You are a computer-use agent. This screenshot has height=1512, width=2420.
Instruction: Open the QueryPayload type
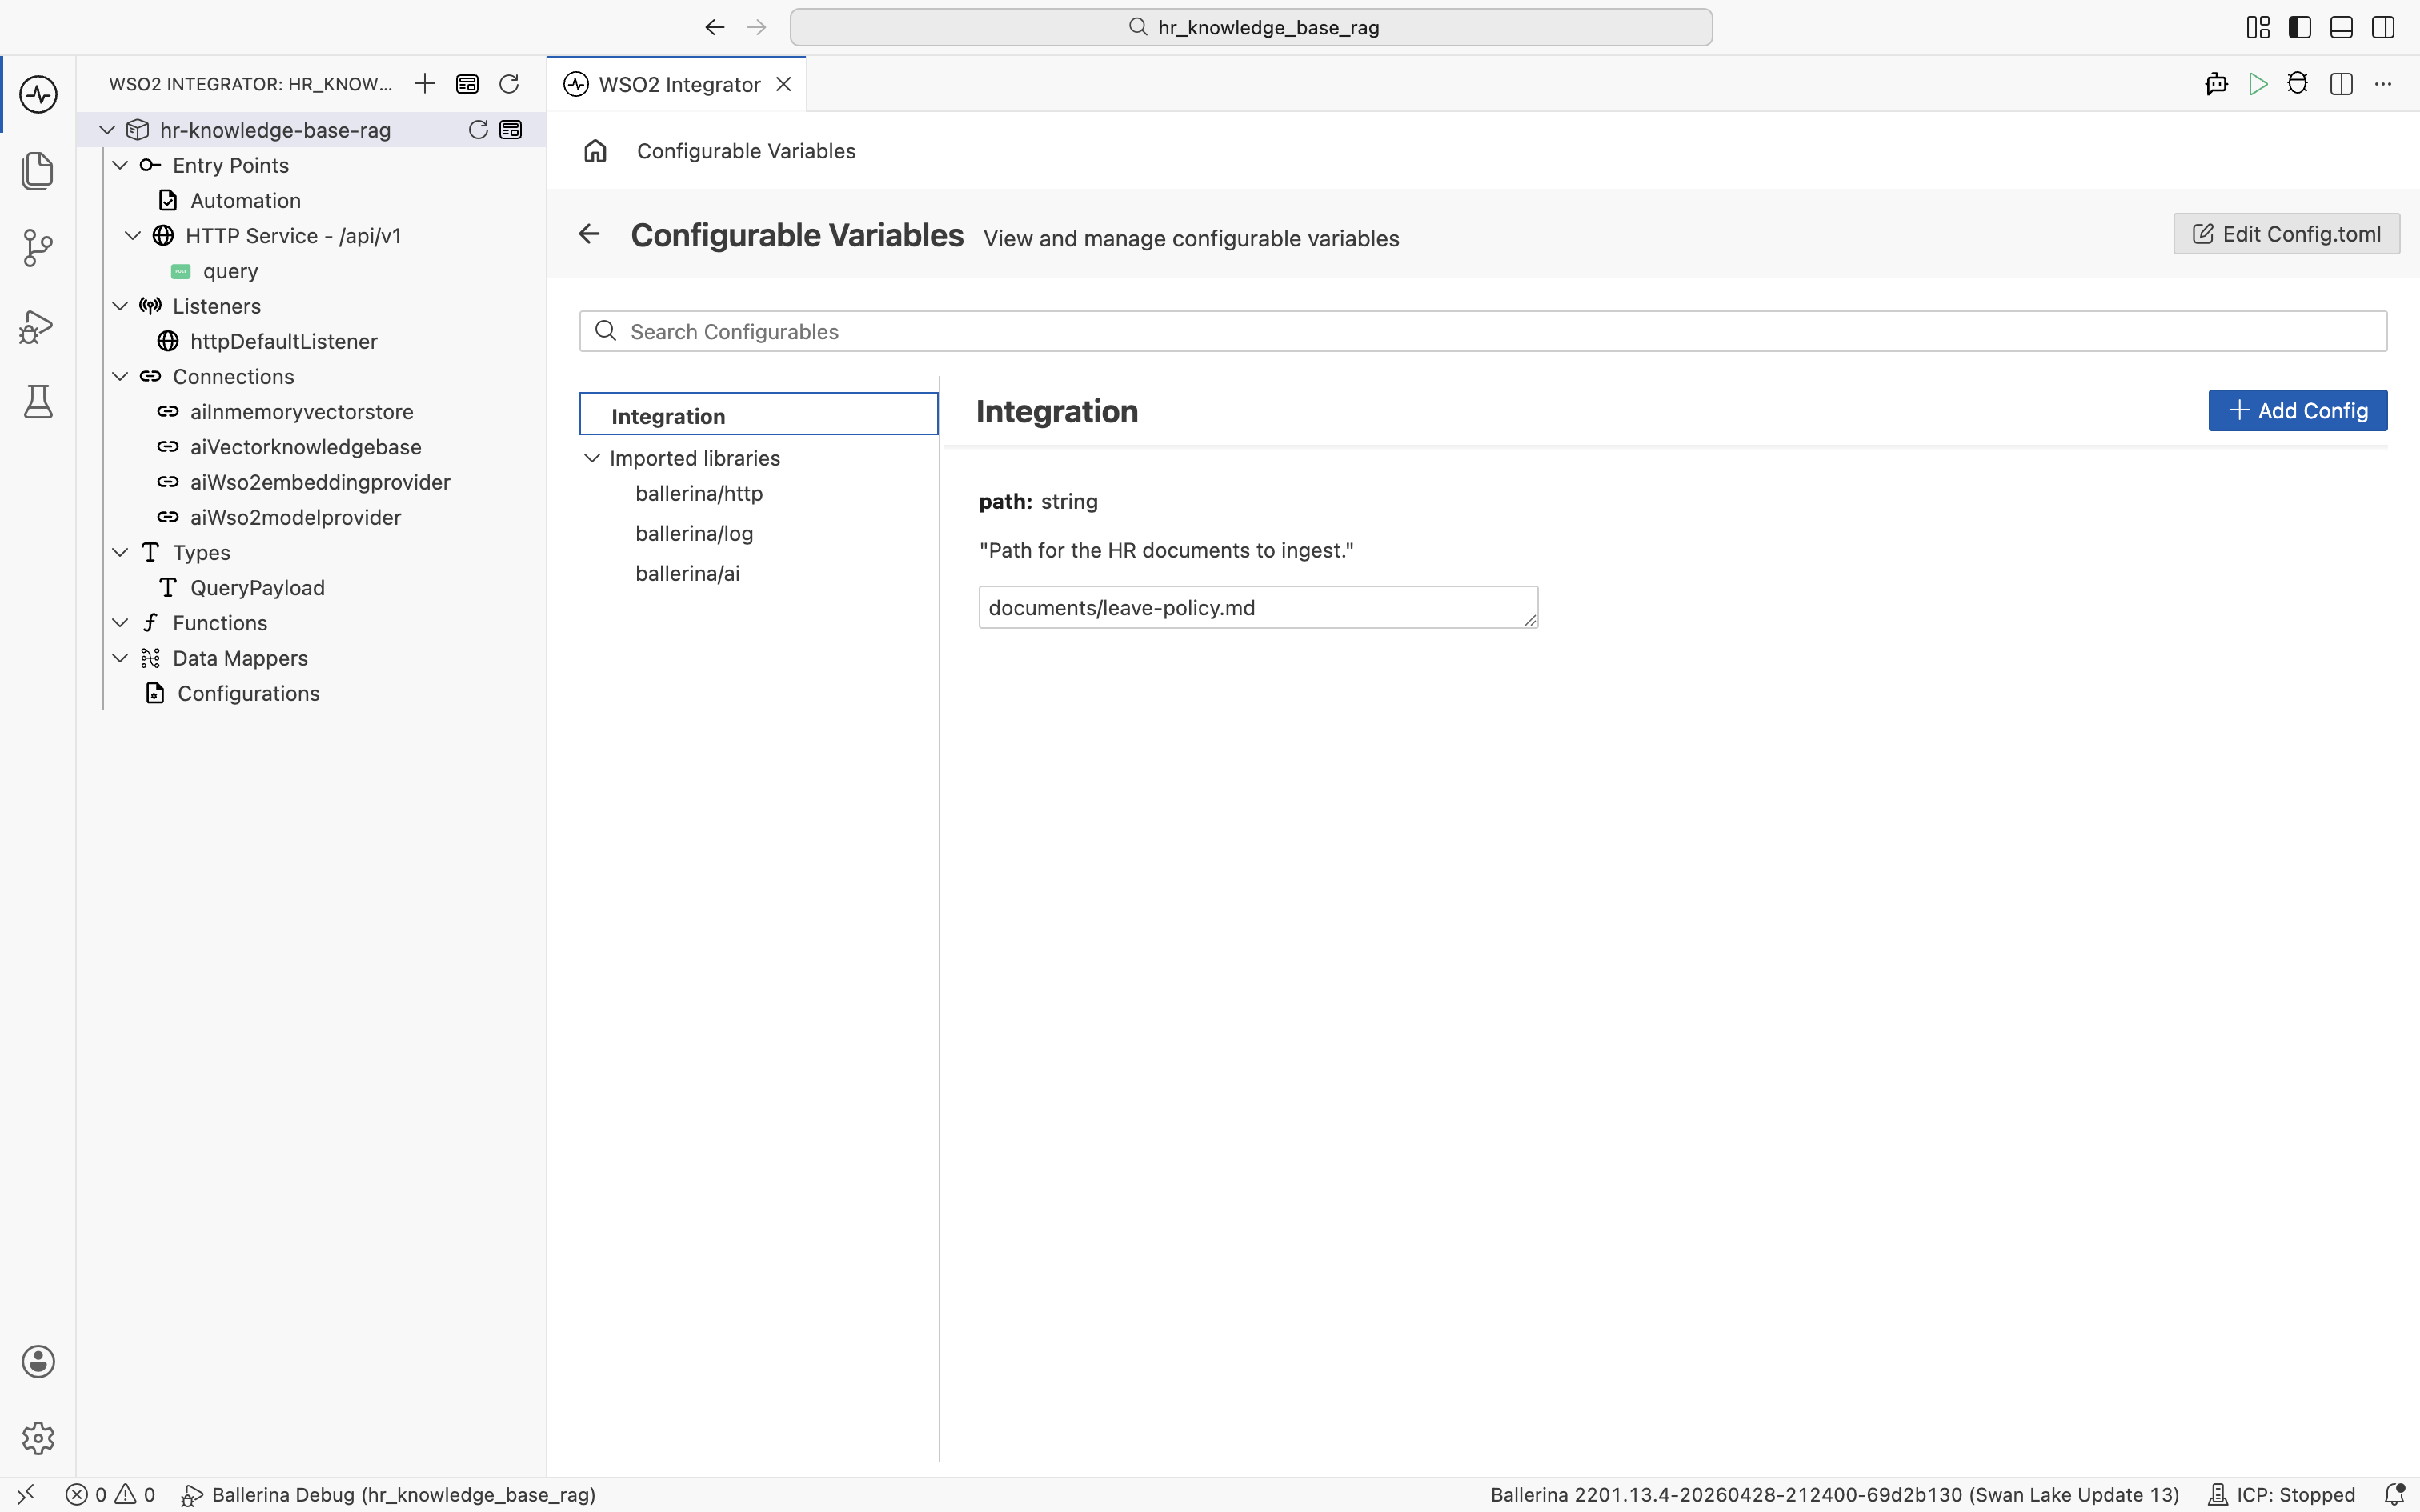(257, 588)
